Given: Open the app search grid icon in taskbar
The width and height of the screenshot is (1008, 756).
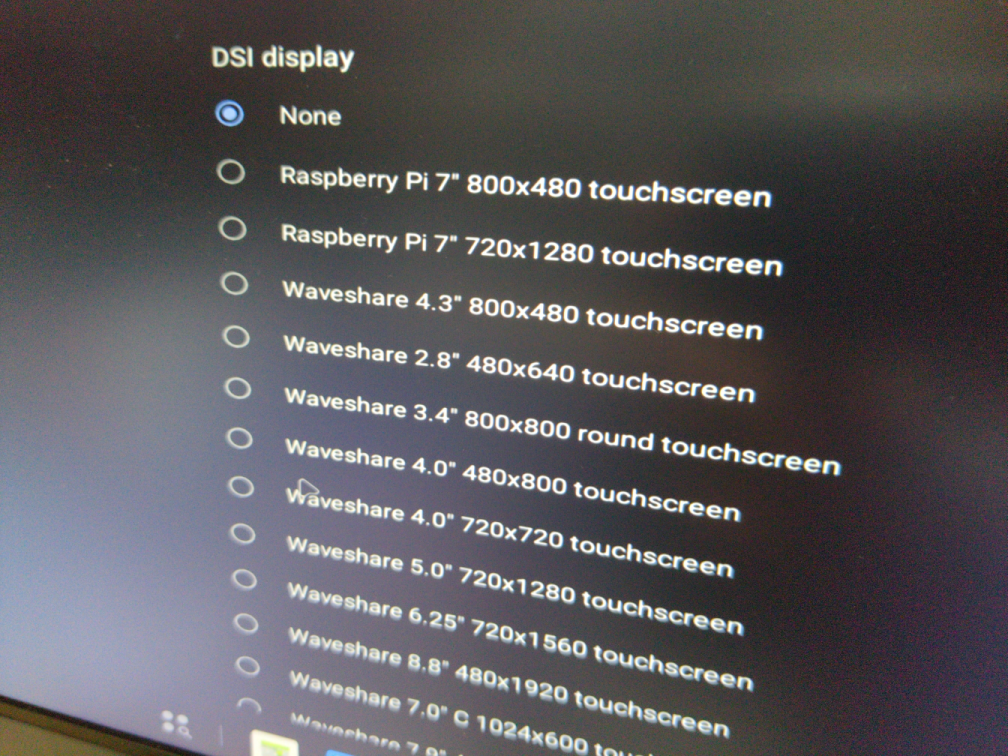Looking at the screenshot, I should click(x=176, y=724).
